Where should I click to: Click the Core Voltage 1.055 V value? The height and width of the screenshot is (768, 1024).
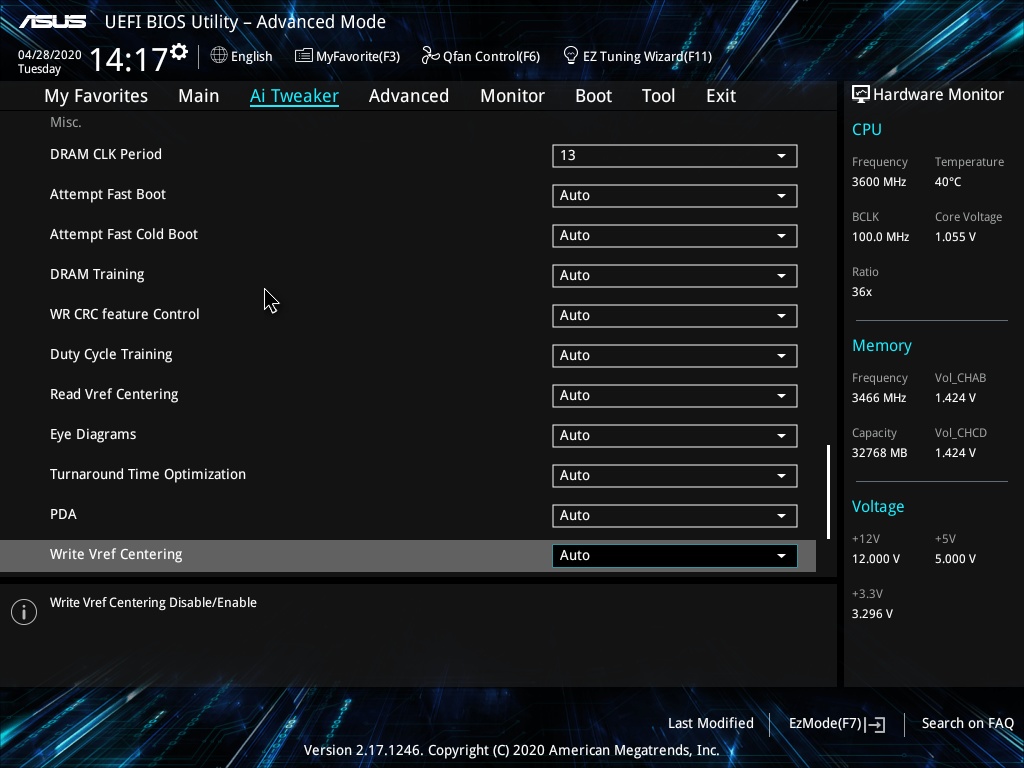pos(955,236)
